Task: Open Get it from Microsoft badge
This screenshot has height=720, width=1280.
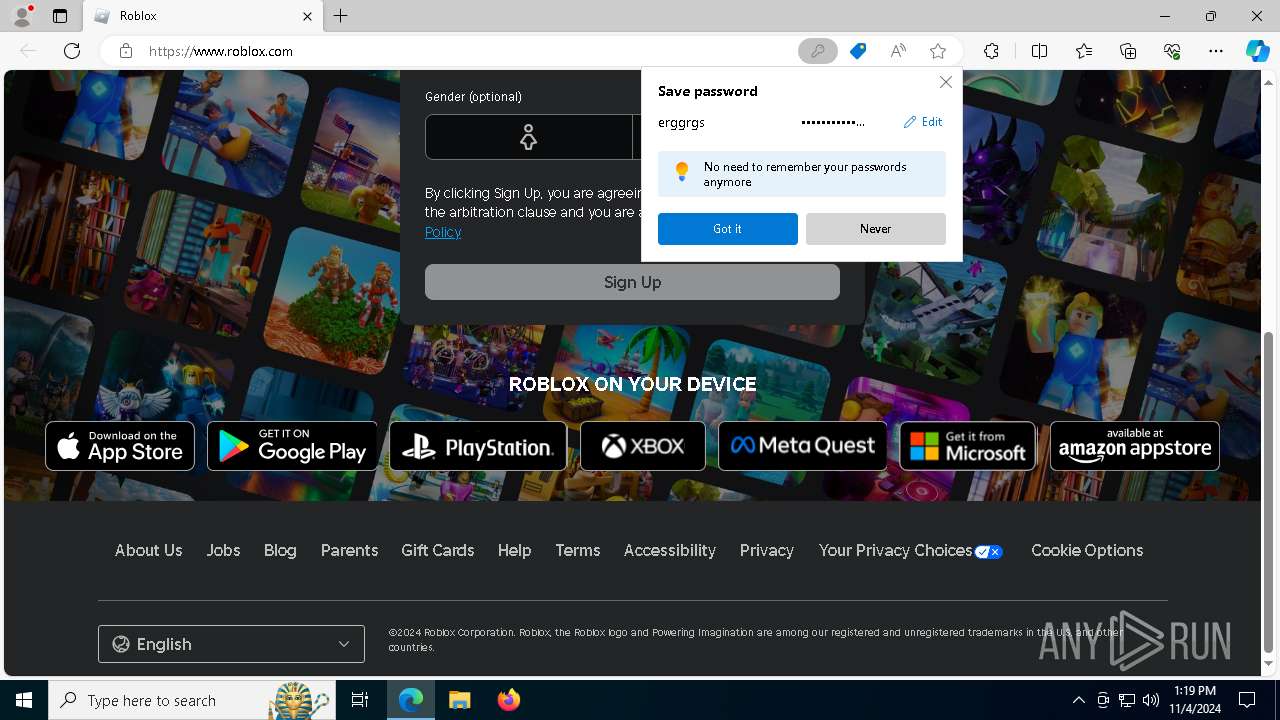Action: (x=968, y=446)
